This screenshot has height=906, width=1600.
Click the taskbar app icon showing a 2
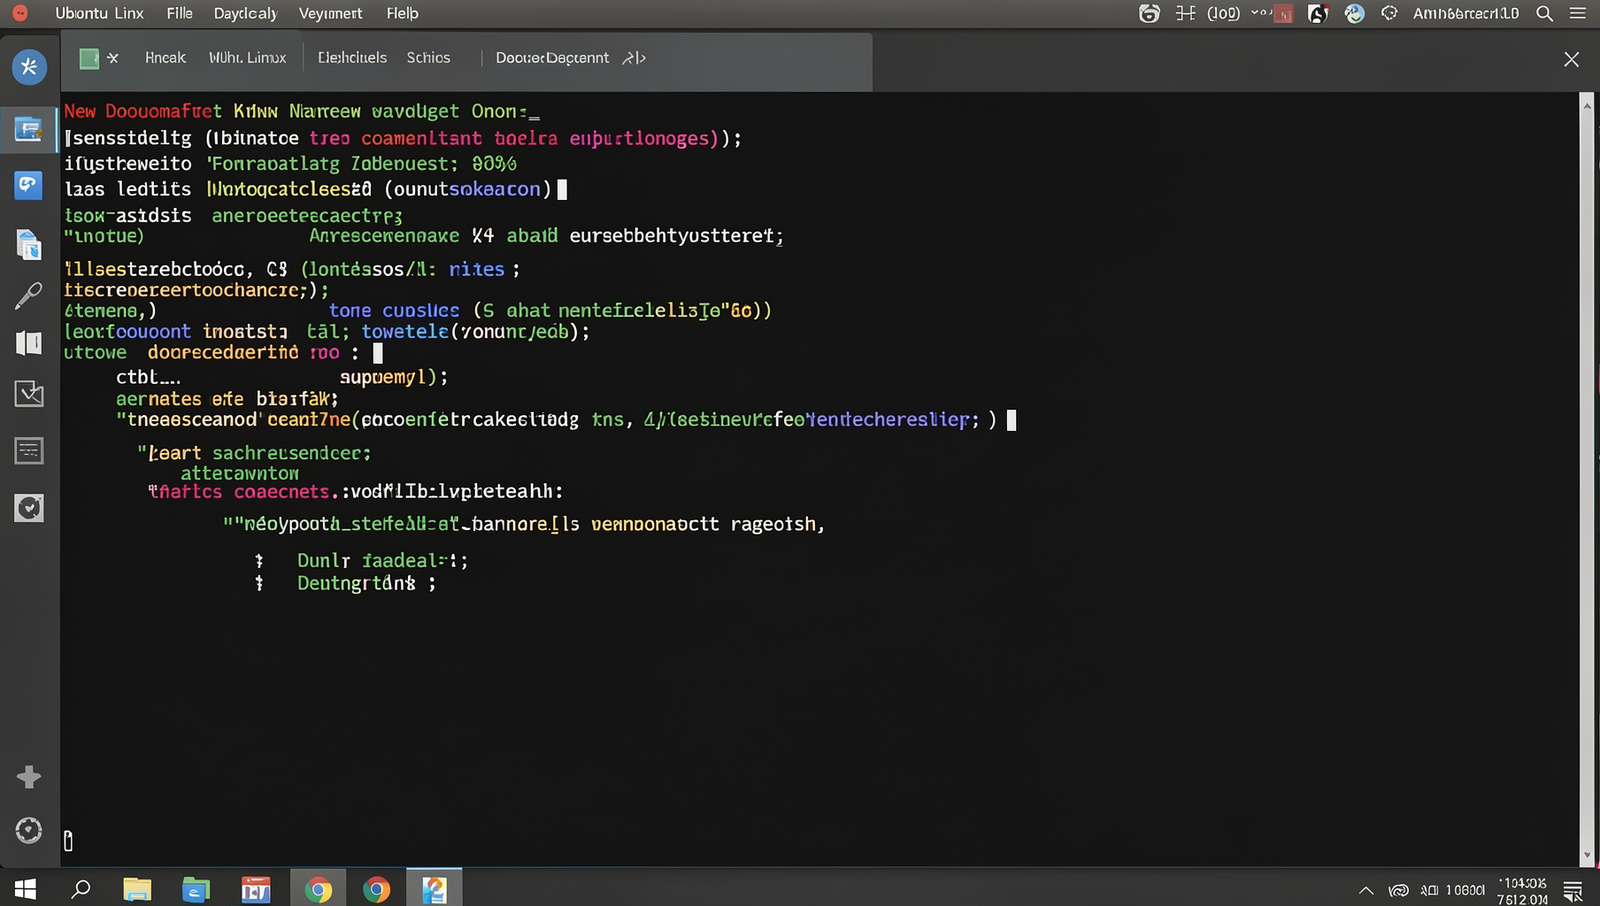434,888
